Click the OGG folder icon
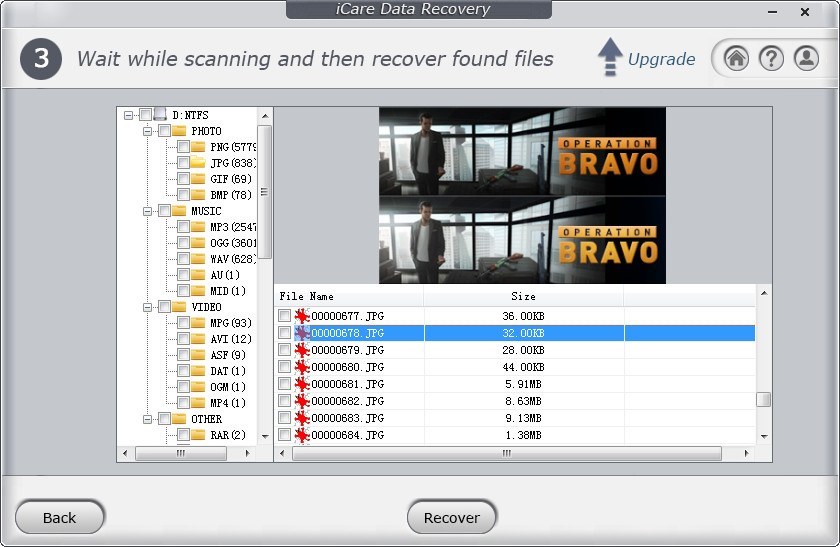This screenshot has height=547, width=840. 198,243
